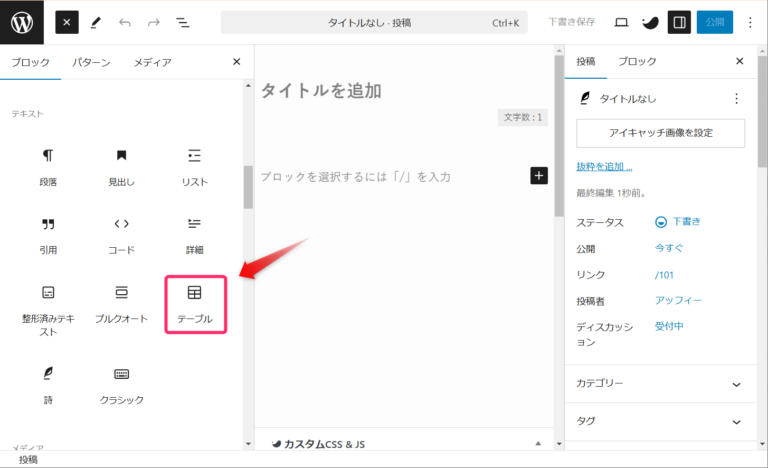Insert the Paragraph (段落) block
768x468 pixels.
(x=47, y=167)
